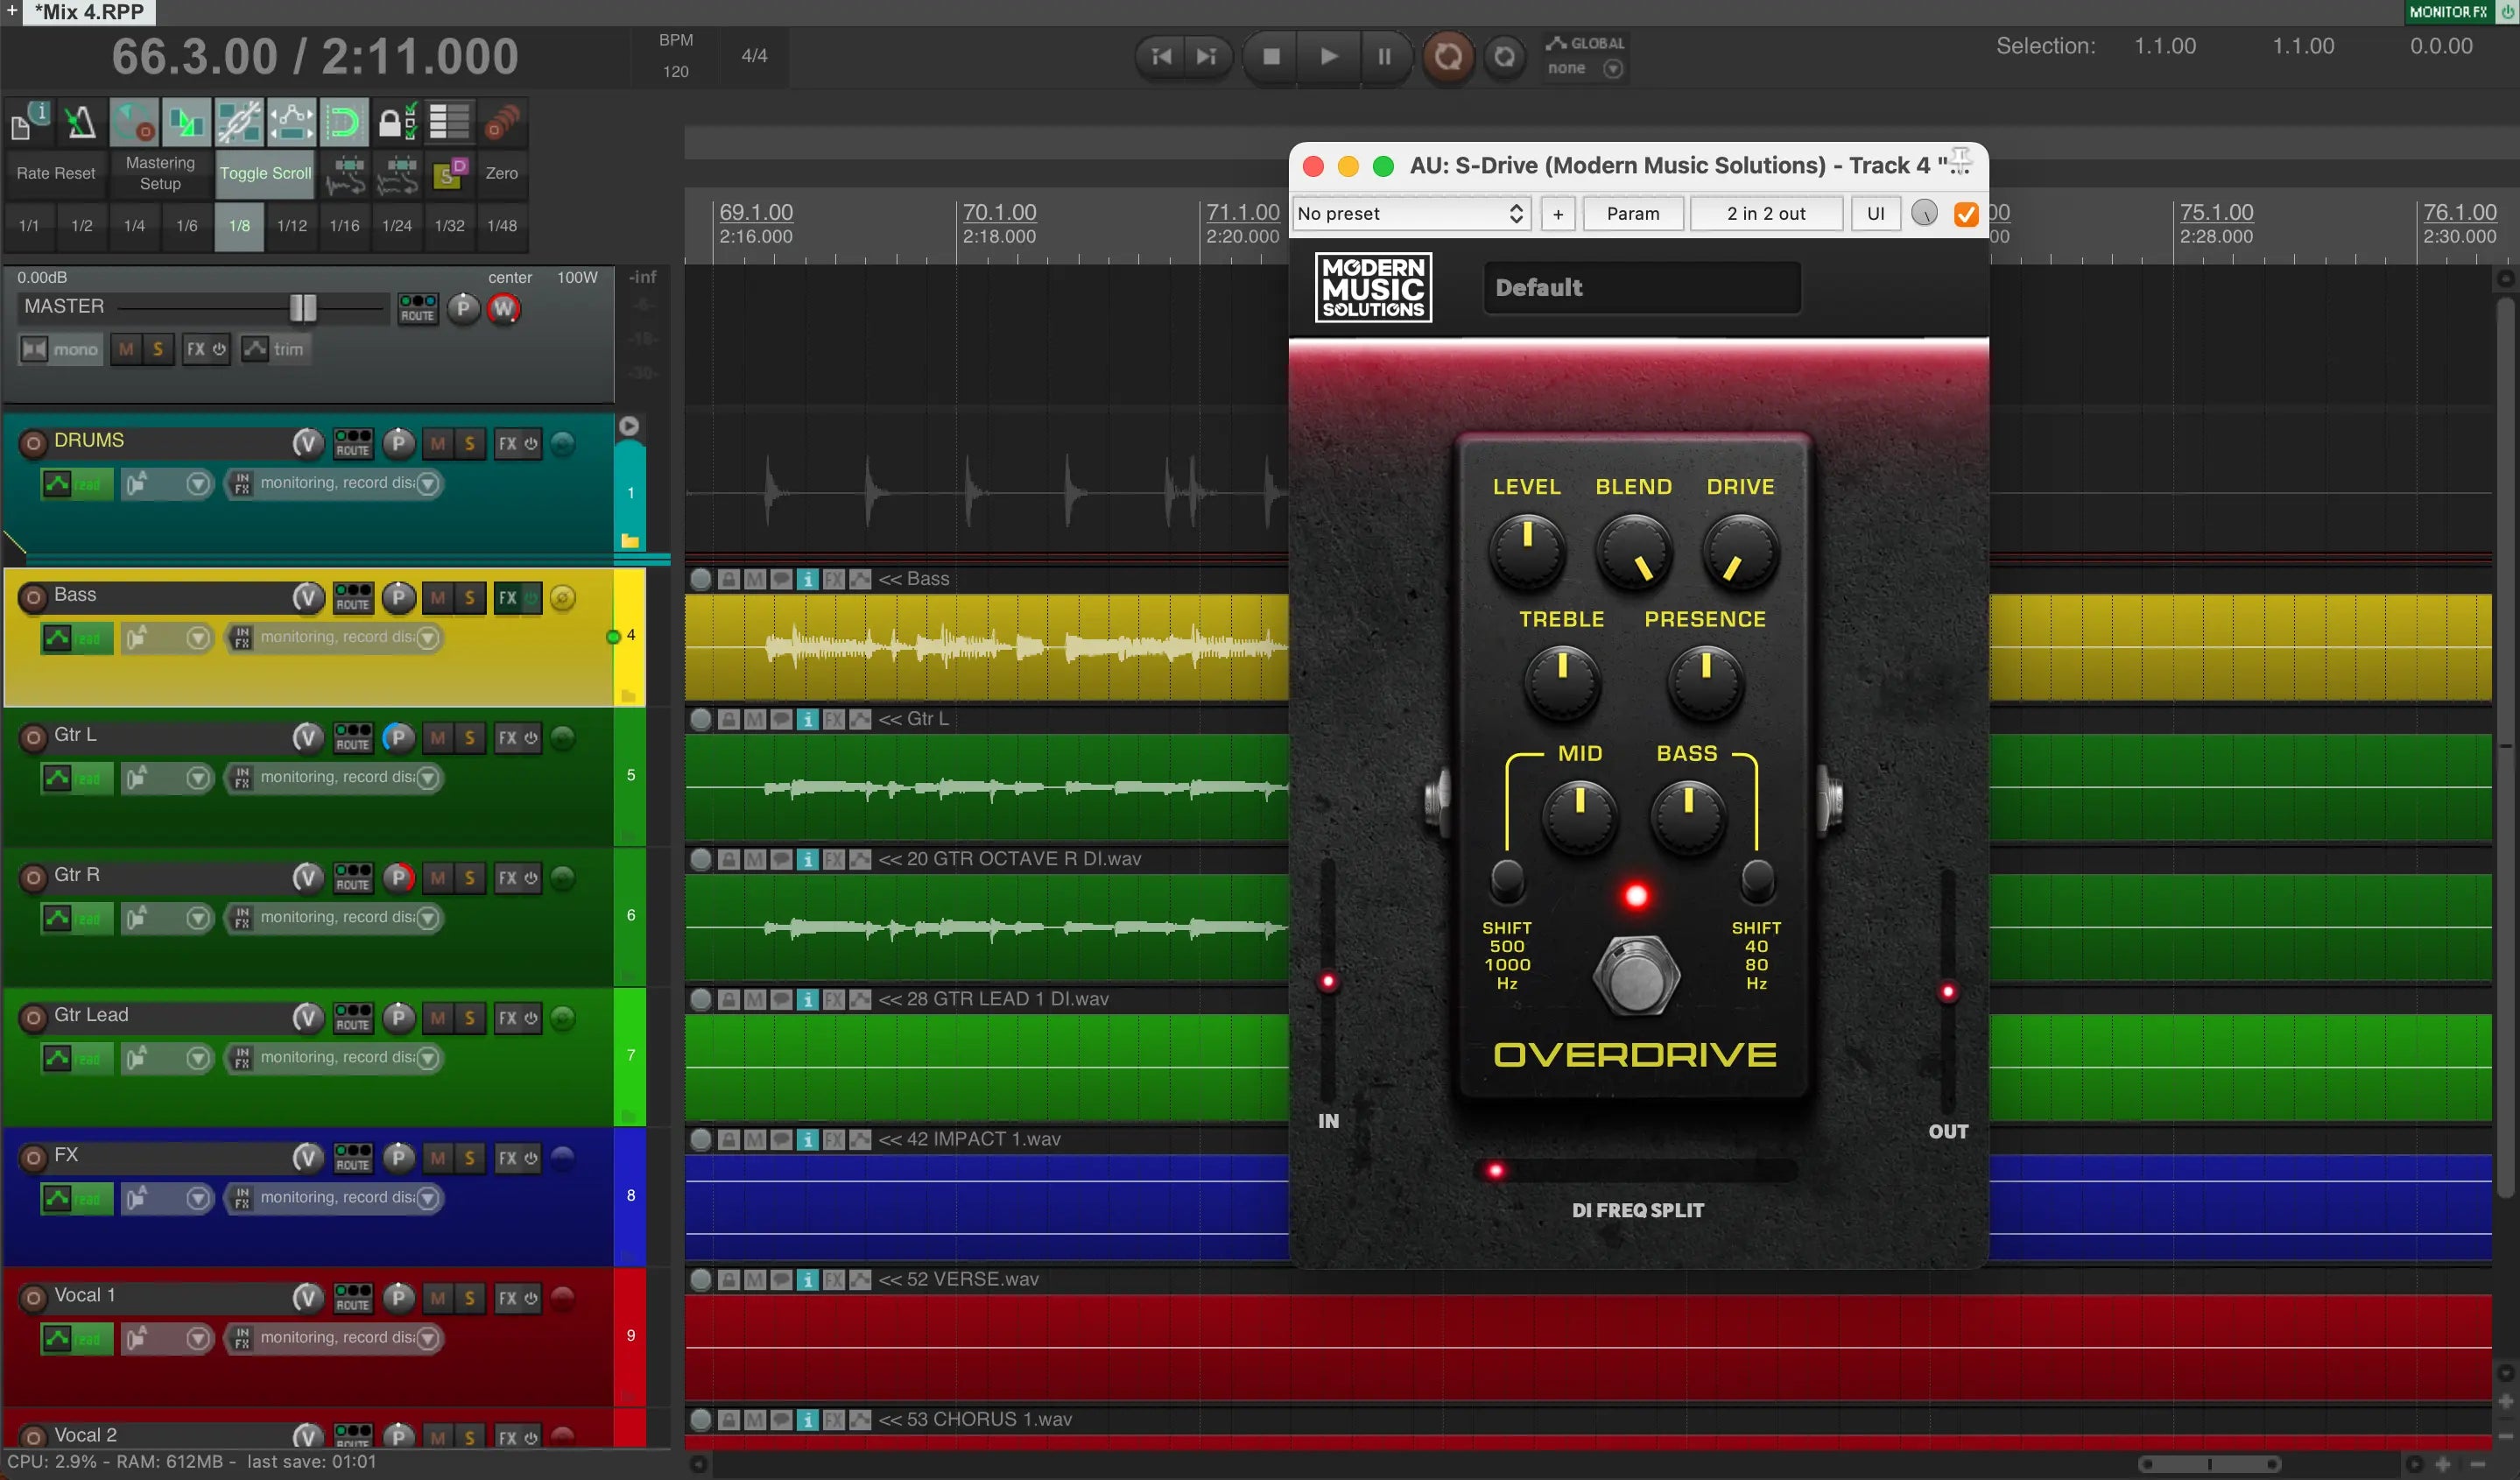Click the stop button in transport controls
The height and width of the screenshot is (1480, 2520).
[1270, 54]
